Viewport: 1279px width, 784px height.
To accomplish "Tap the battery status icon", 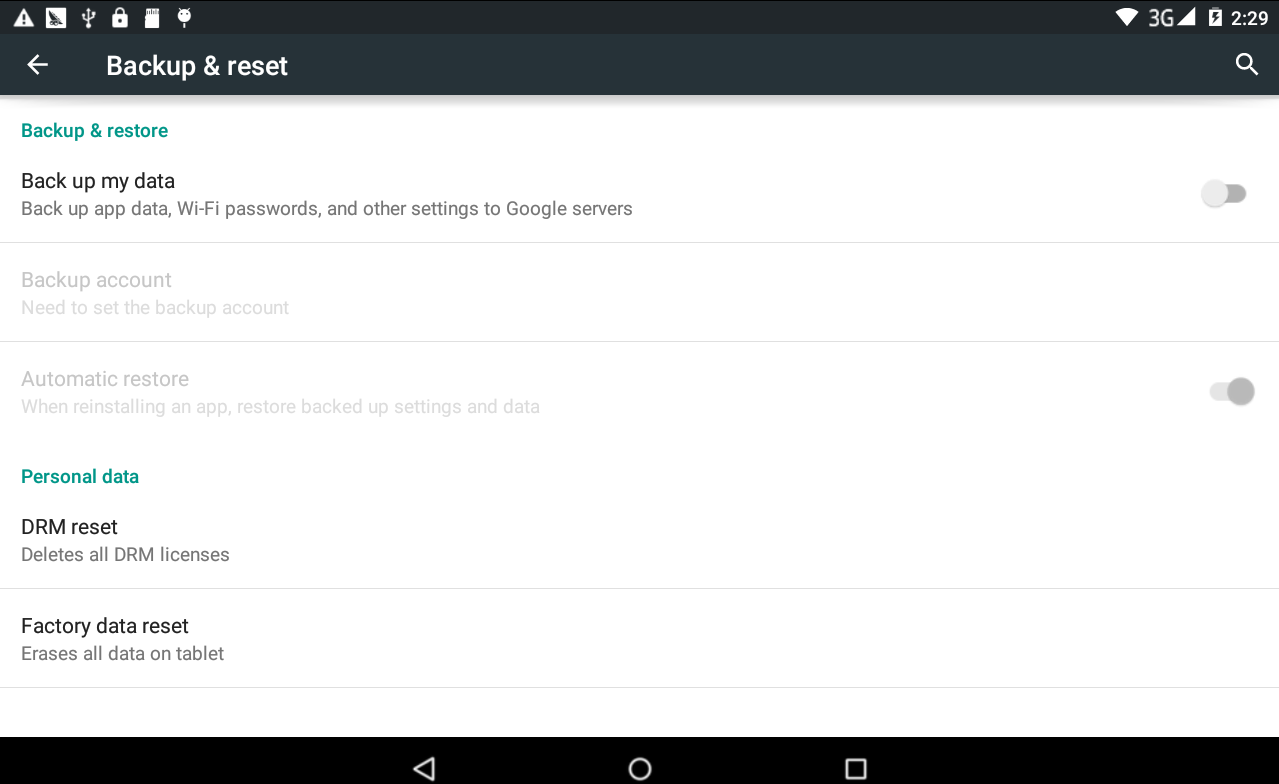I will [x=1215, y=17].
